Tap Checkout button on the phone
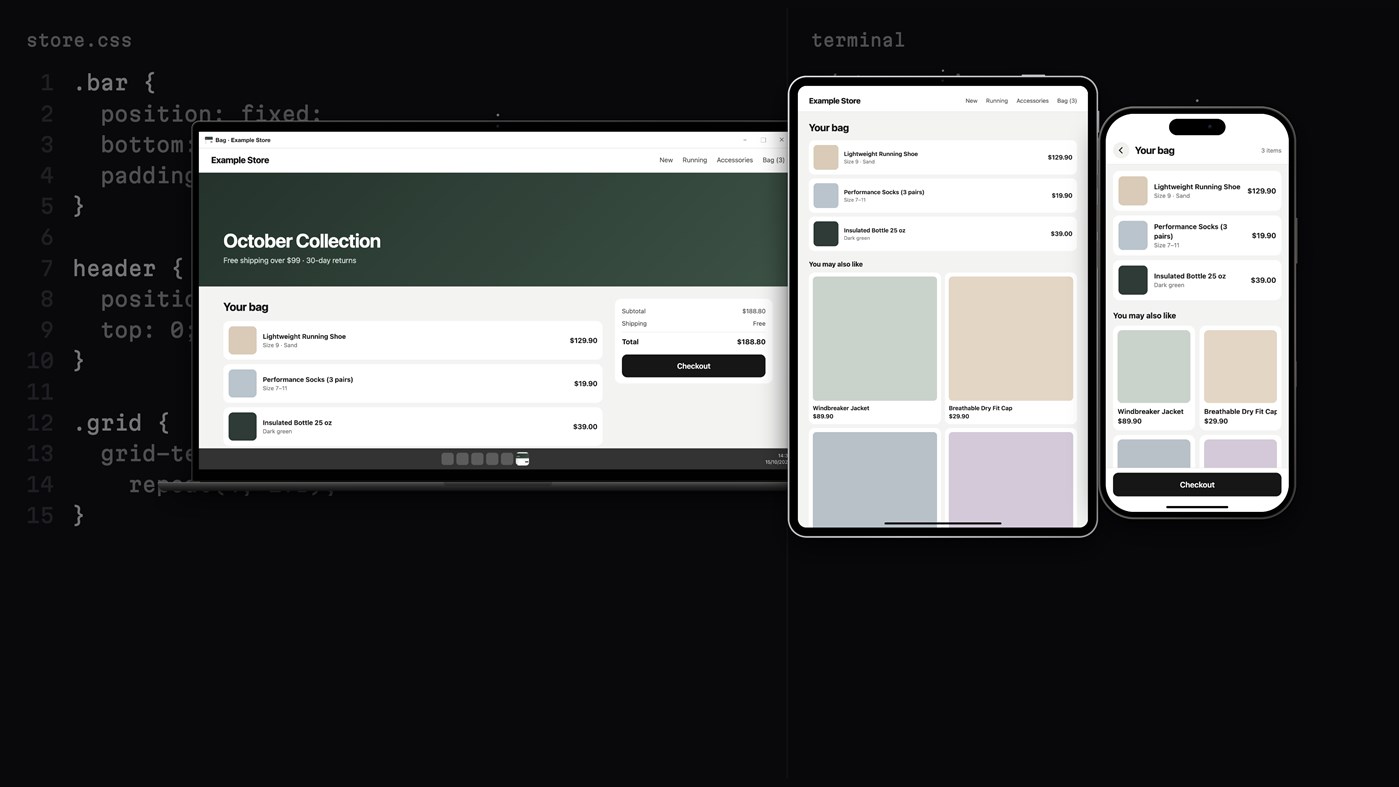 click(1197, 484)
